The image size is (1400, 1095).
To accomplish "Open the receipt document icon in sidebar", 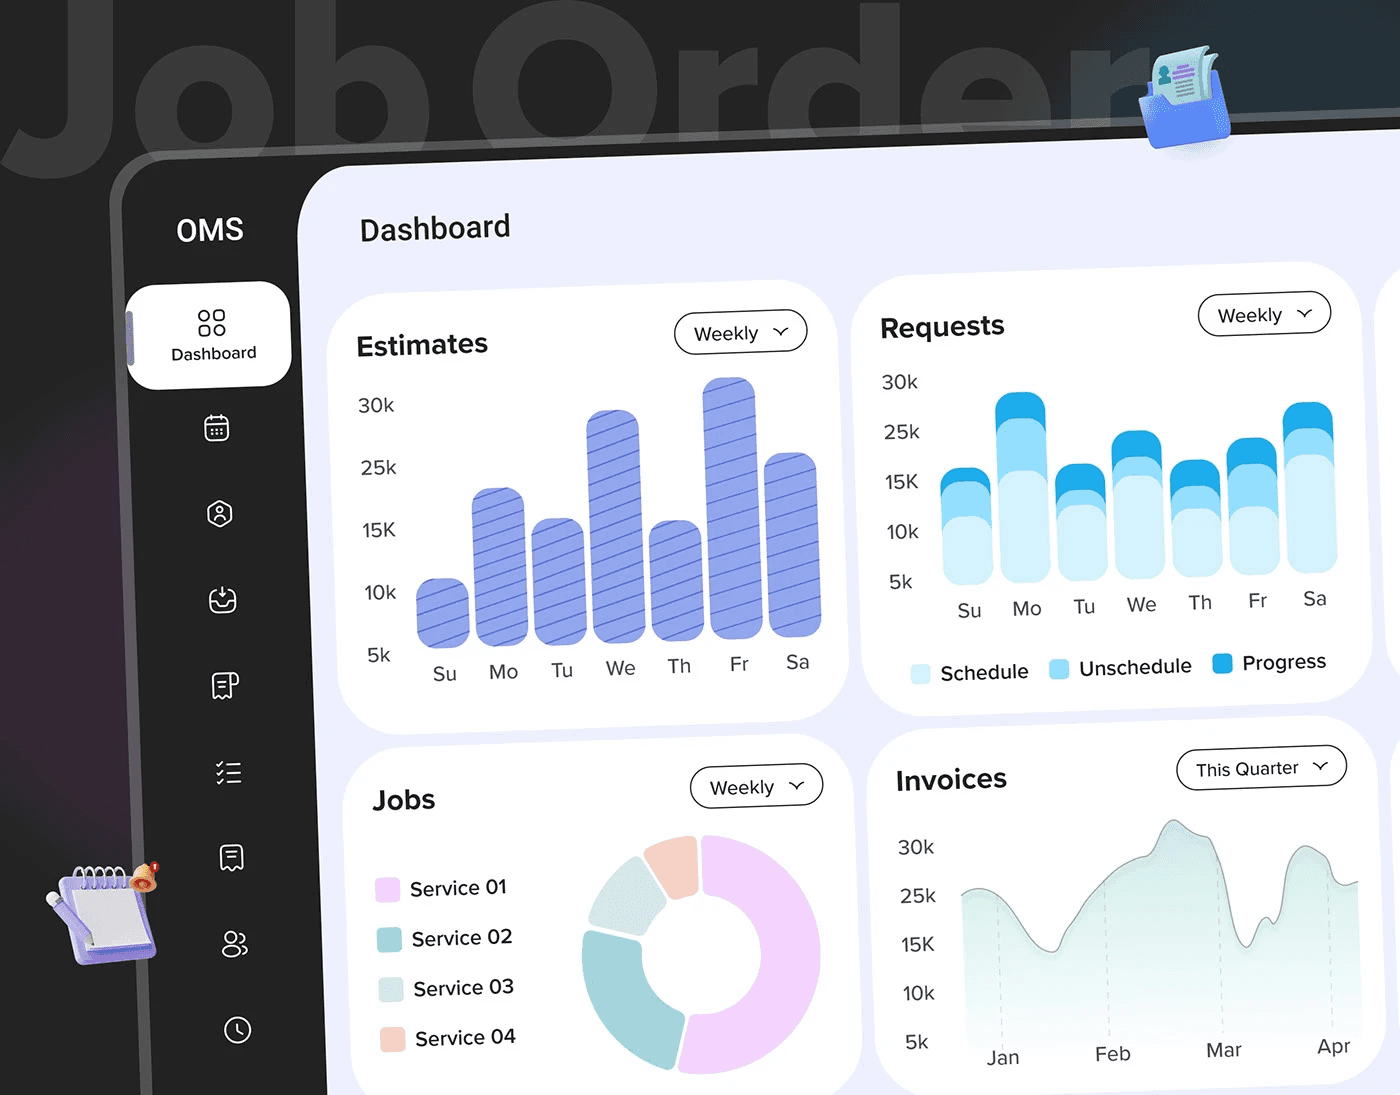I will click(x=225, y=685).
